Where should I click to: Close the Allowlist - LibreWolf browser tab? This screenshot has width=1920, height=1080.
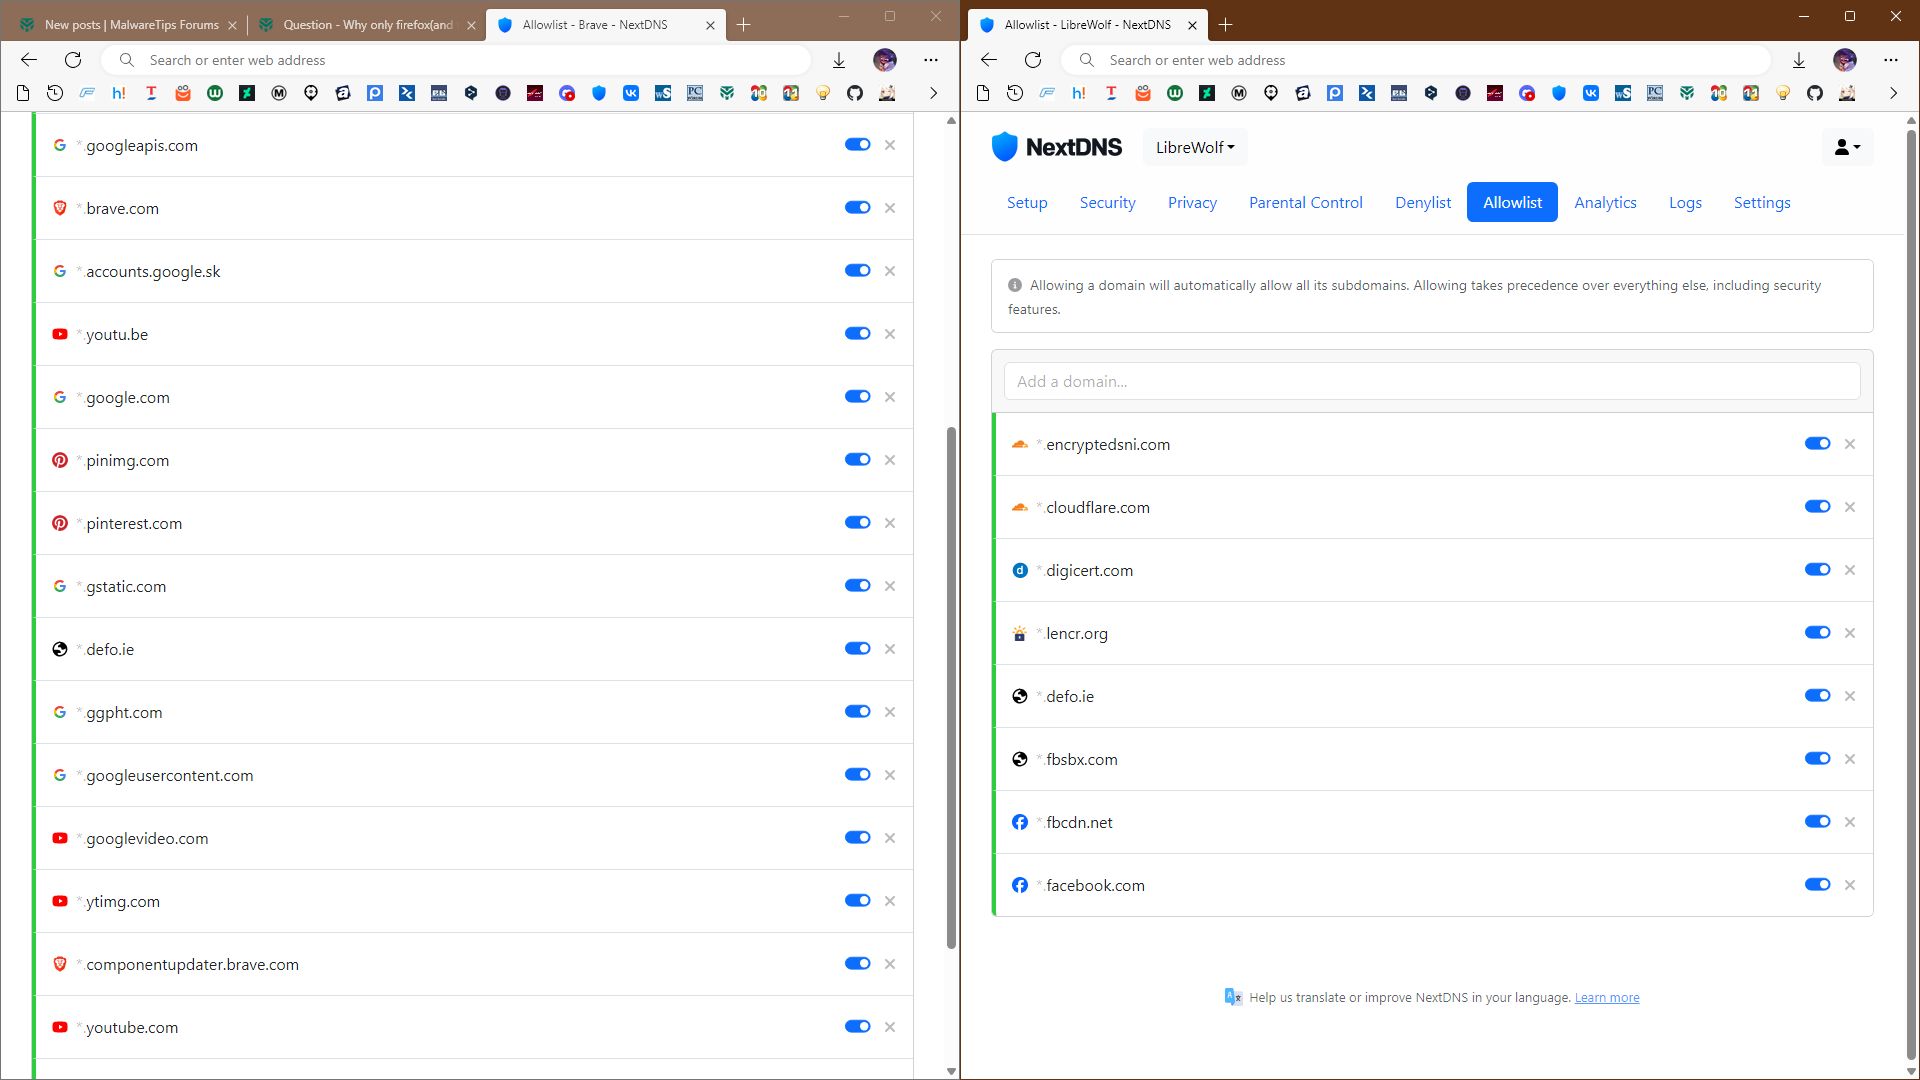pos(1192,25)
